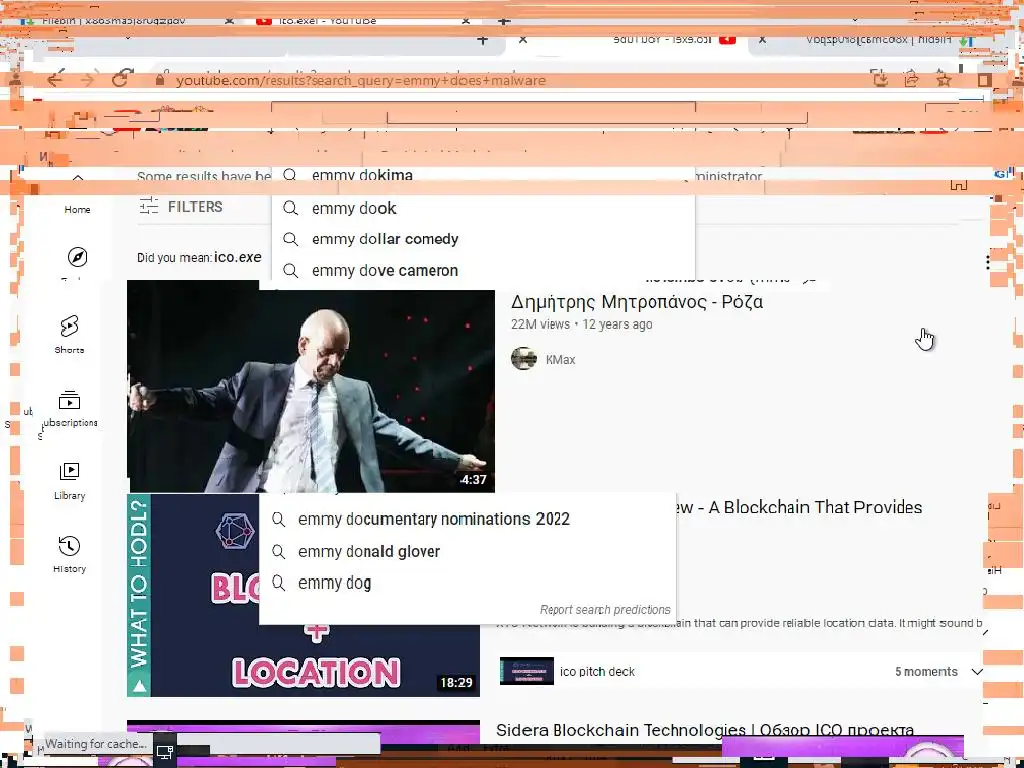Go back with the browser back arrow

point(55,80)
